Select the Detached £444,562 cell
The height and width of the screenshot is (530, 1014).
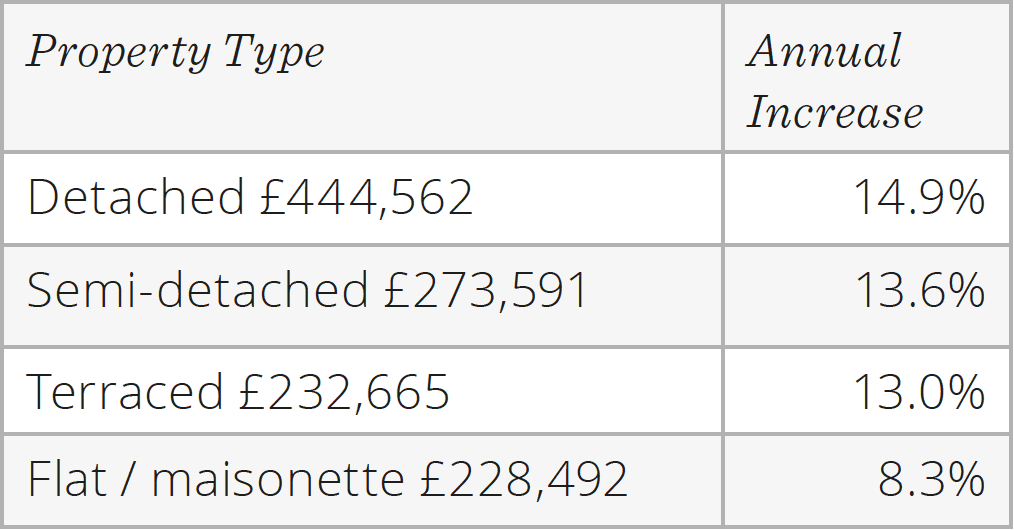click(363, 198)
